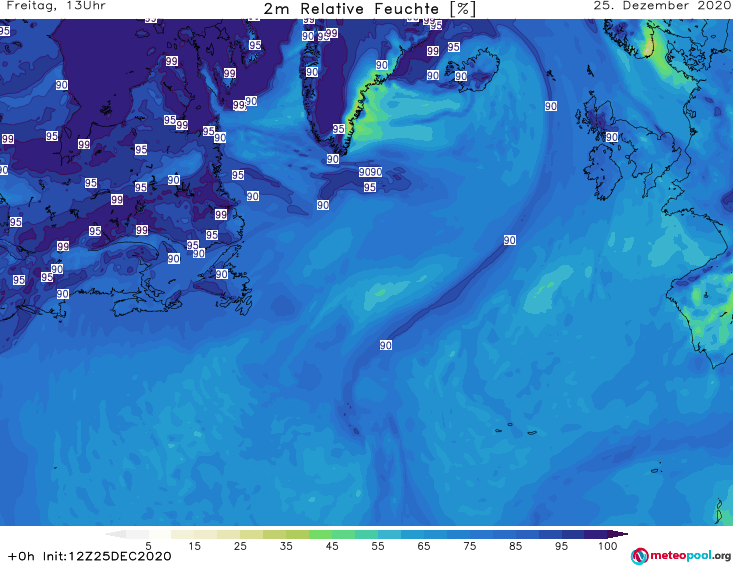This screenshot has height=566, width=733.
Task: Click the round meteopool logo icon
Action: tap(639, 556)
